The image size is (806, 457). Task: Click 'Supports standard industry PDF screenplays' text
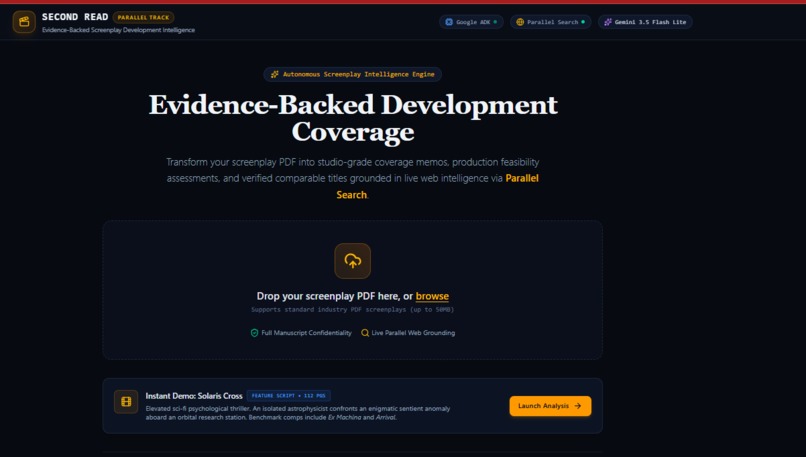[352, 310]
